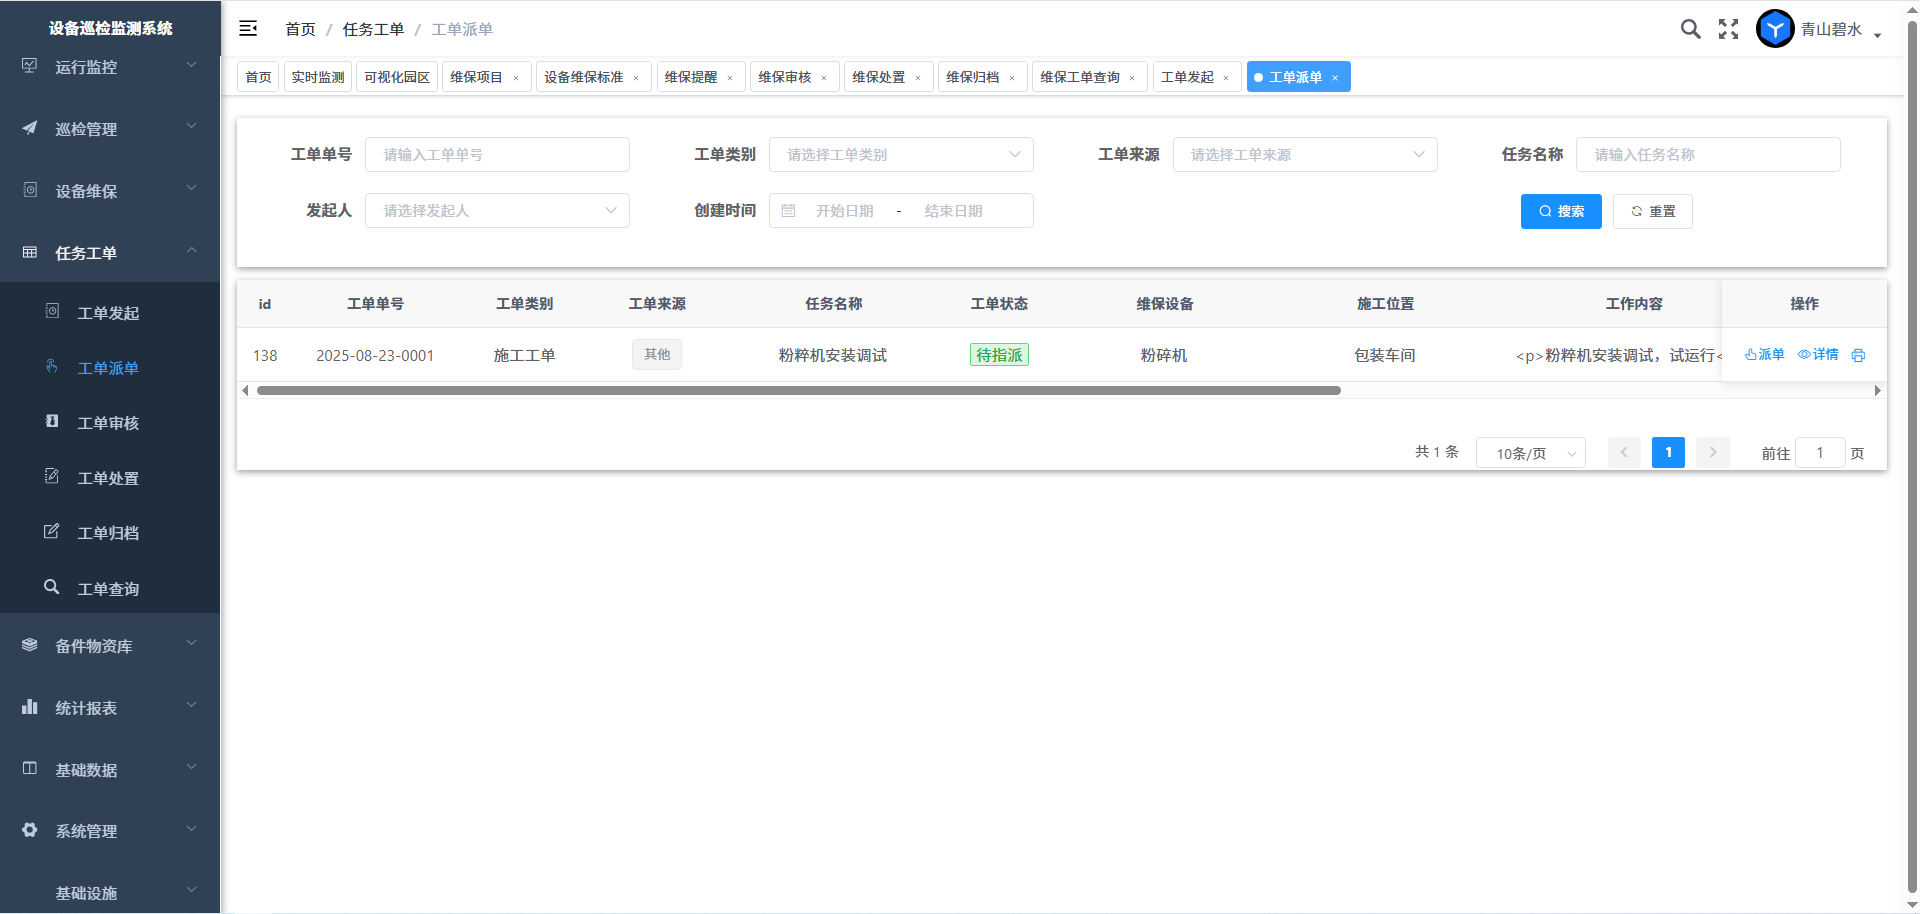This screenshot has width=1920, height=914.
Task: Click the calendar icon in date range
Action: (x=788, y=211)
